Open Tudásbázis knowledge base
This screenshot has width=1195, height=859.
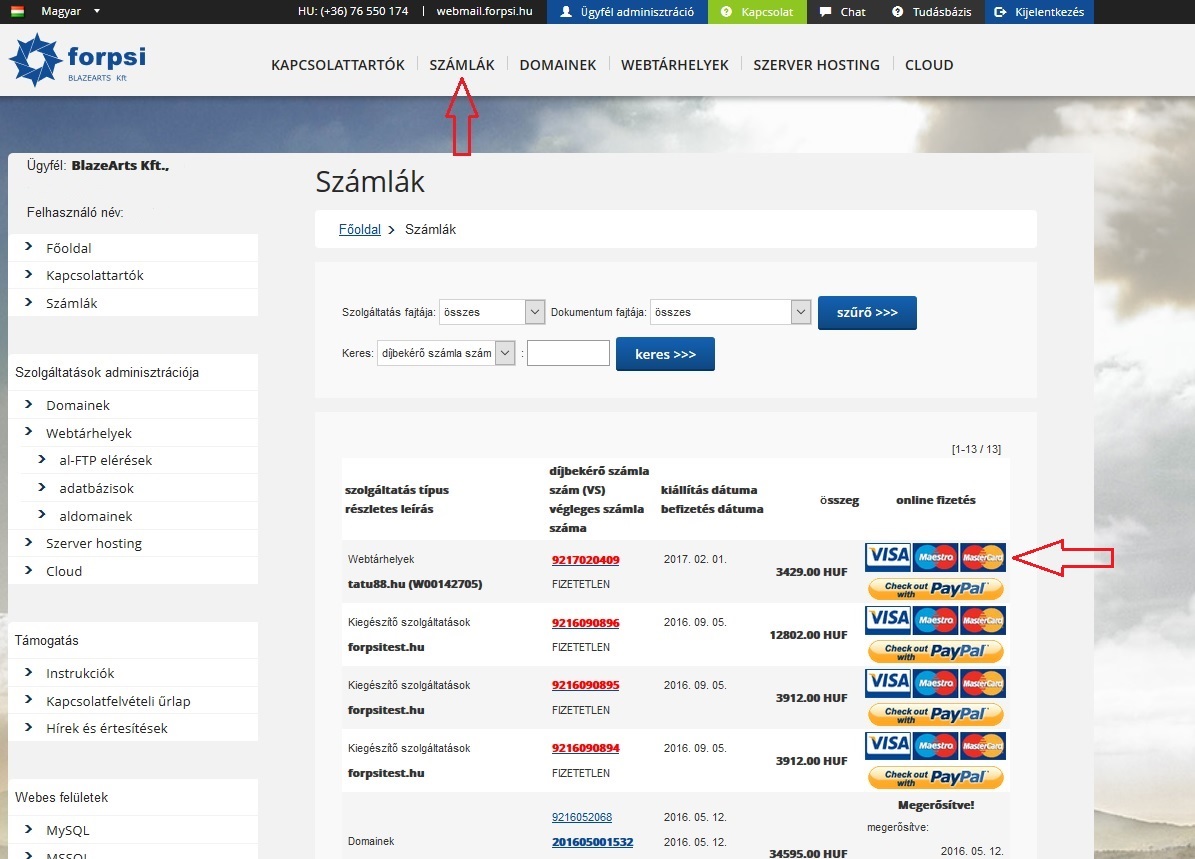(x=931, y=11)
